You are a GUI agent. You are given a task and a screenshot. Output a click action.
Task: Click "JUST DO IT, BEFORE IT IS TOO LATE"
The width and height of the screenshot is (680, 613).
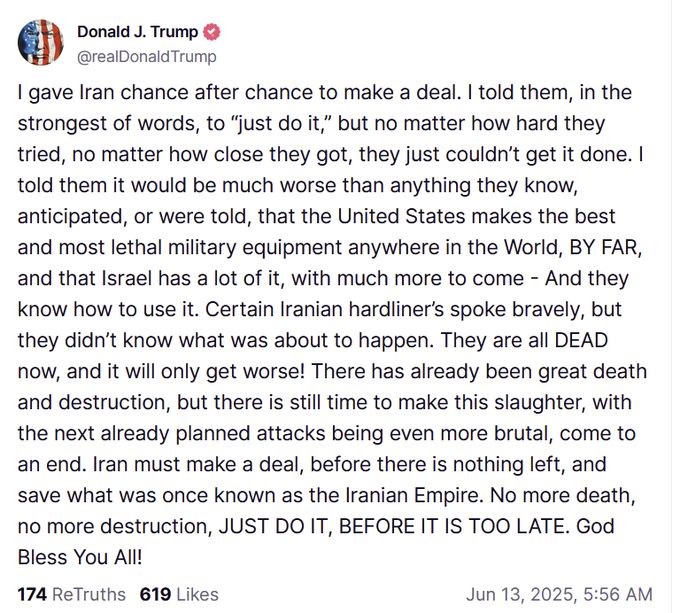392,526
